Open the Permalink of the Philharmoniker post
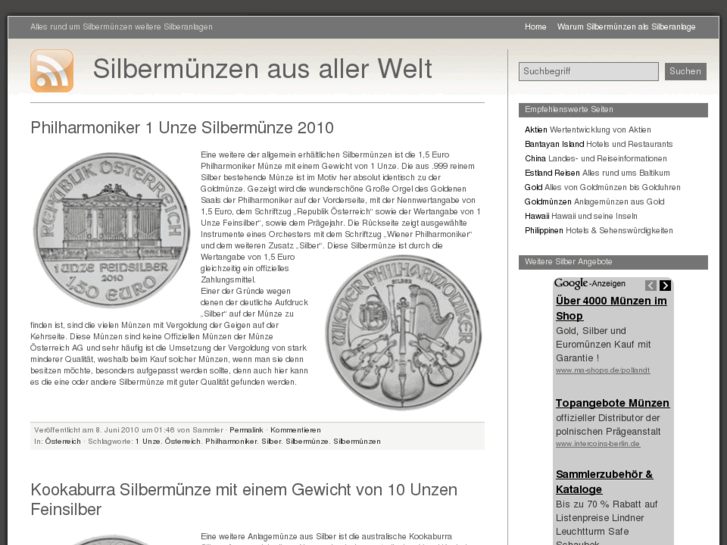Image resolution: width=727 pixels, height=545 pixels. (246, 430)
